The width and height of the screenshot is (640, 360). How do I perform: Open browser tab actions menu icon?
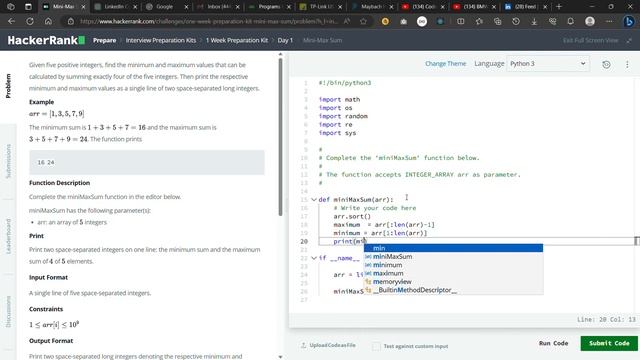(28, 7)
